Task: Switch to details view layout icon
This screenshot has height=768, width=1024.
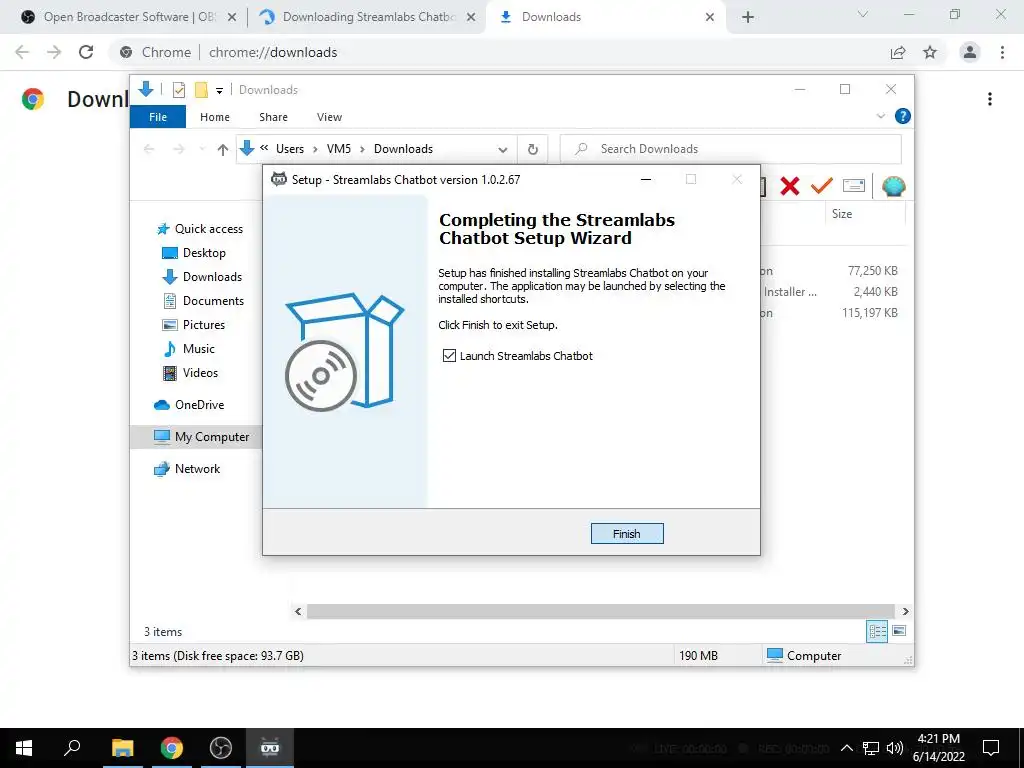Action: (877, 631)
